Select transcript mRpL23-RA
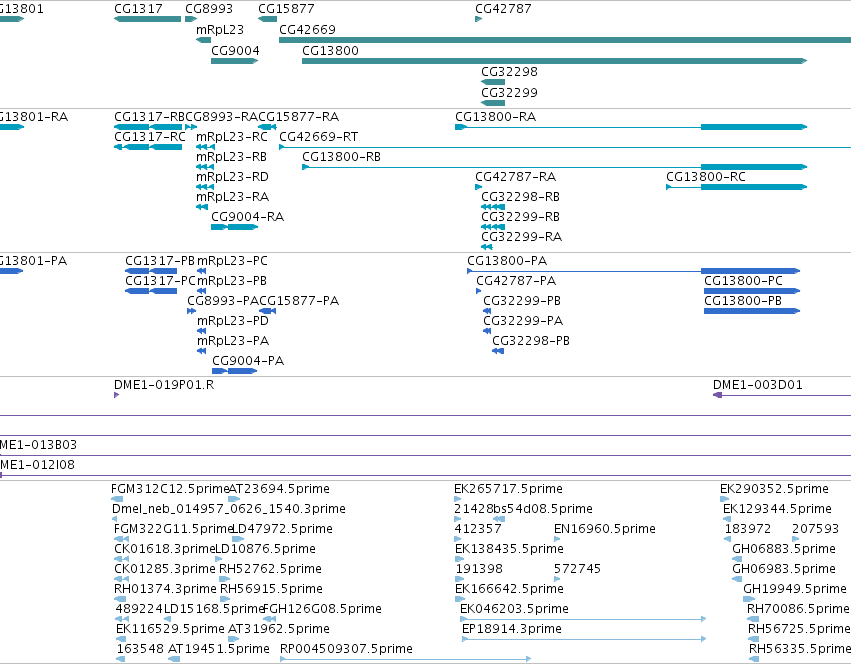This screenshot has width=851, height=664. click(x=232, y=197)
